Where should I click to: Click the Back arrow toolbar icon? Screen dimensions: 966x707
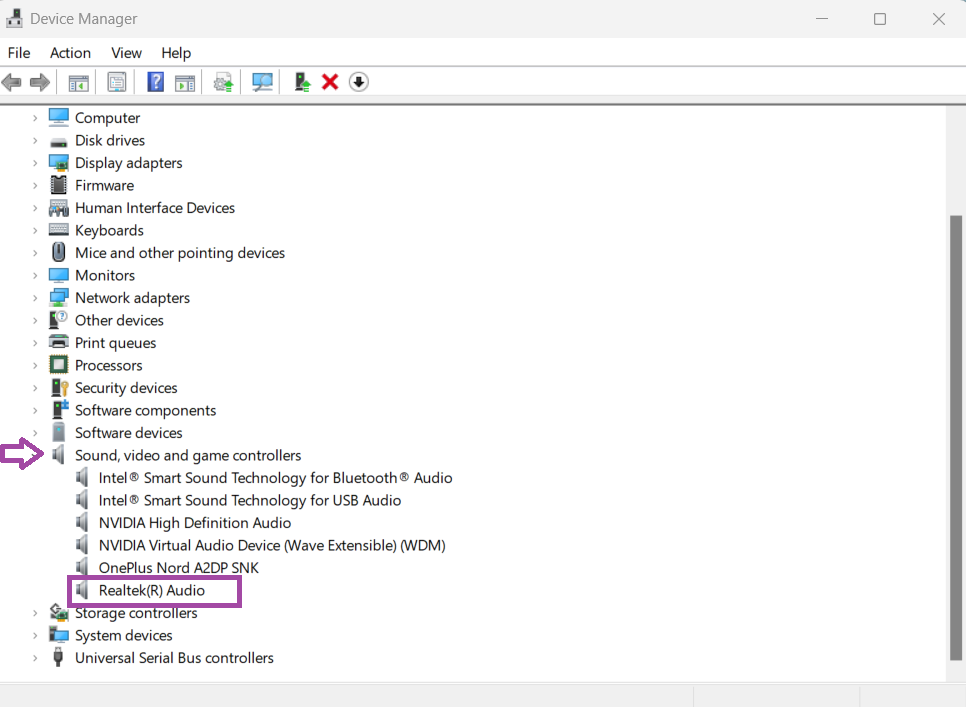pos(12,82)
